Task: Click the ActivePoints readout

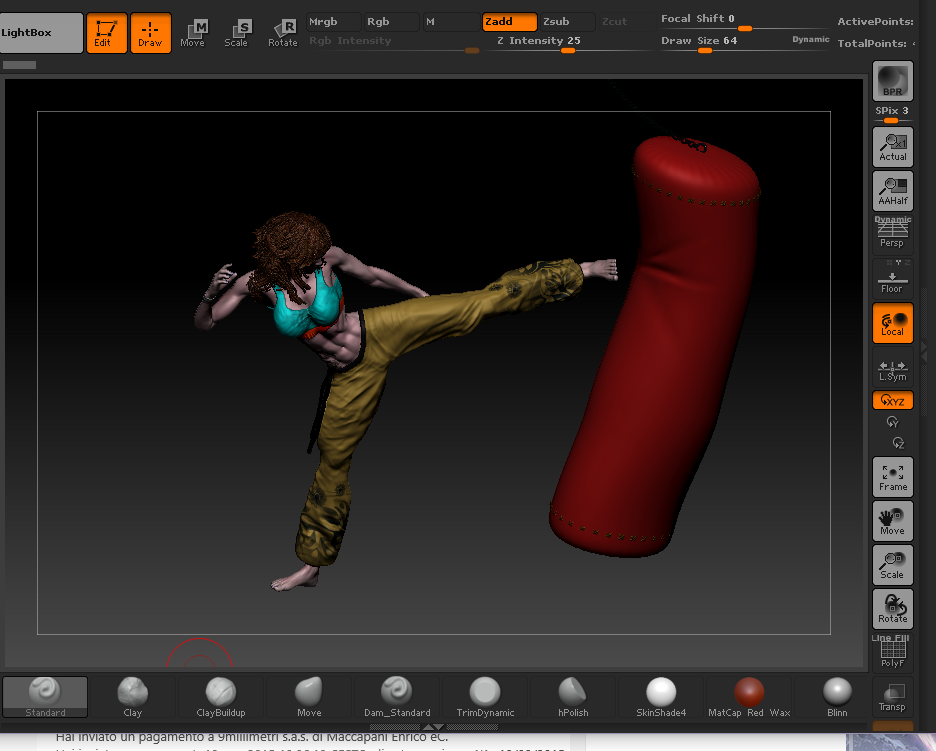Action: (876, 21)
